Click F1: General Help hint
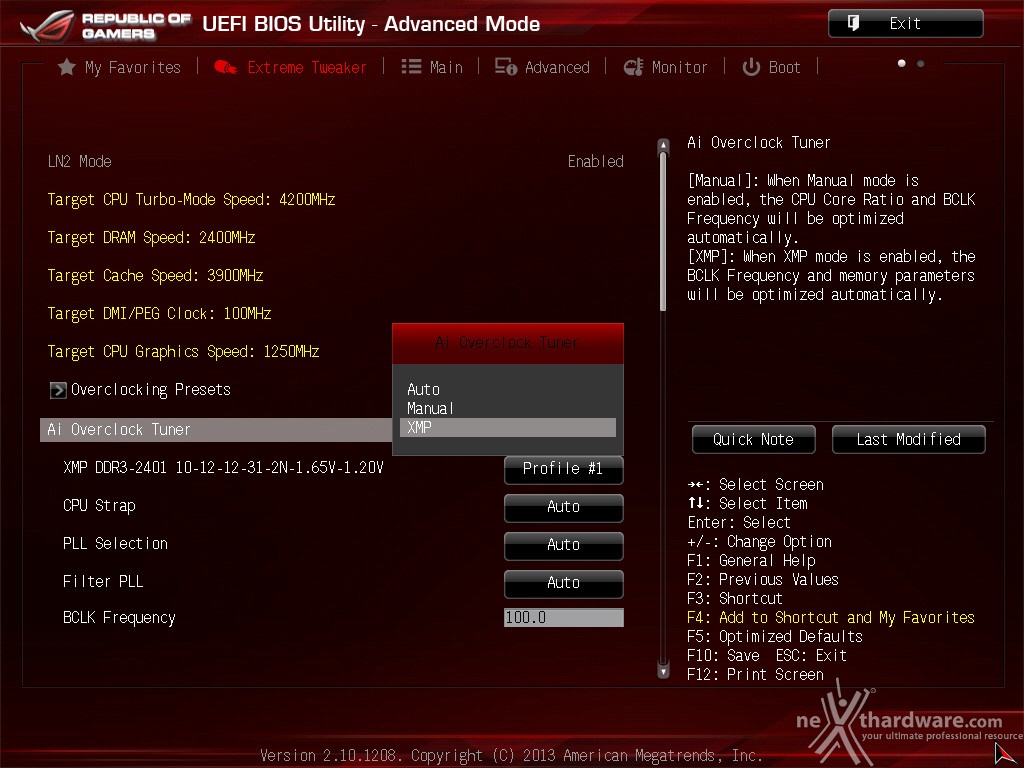 coord(751,561)
